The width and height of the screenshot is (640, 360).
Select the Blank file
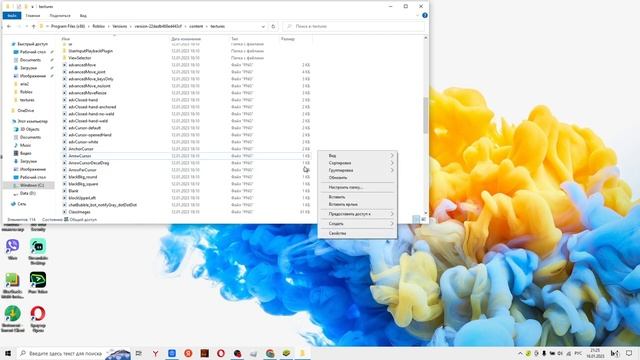point(73,191)
